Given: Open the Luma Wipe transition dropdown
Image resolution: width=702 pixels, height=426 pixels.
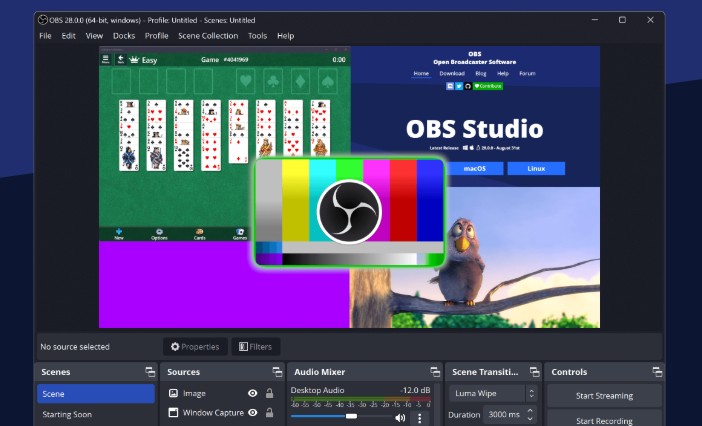Looking at the screenshot, I should coord(493,393).
